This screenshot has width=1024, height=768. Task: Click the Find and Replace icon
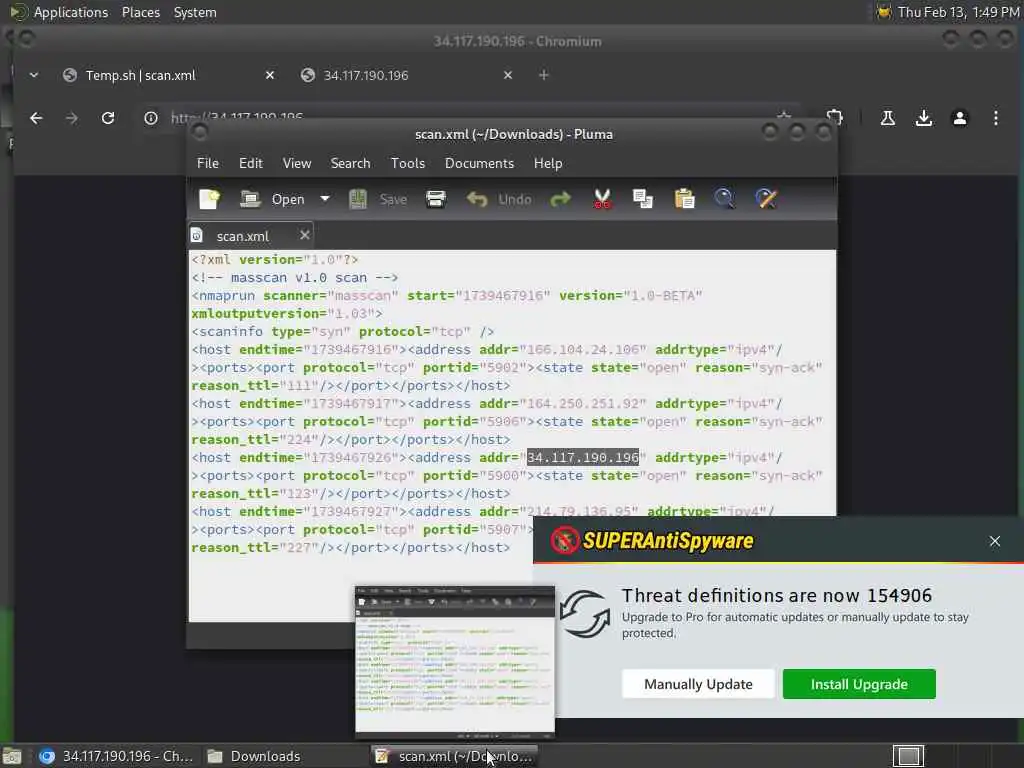click(x=766, y=199)
